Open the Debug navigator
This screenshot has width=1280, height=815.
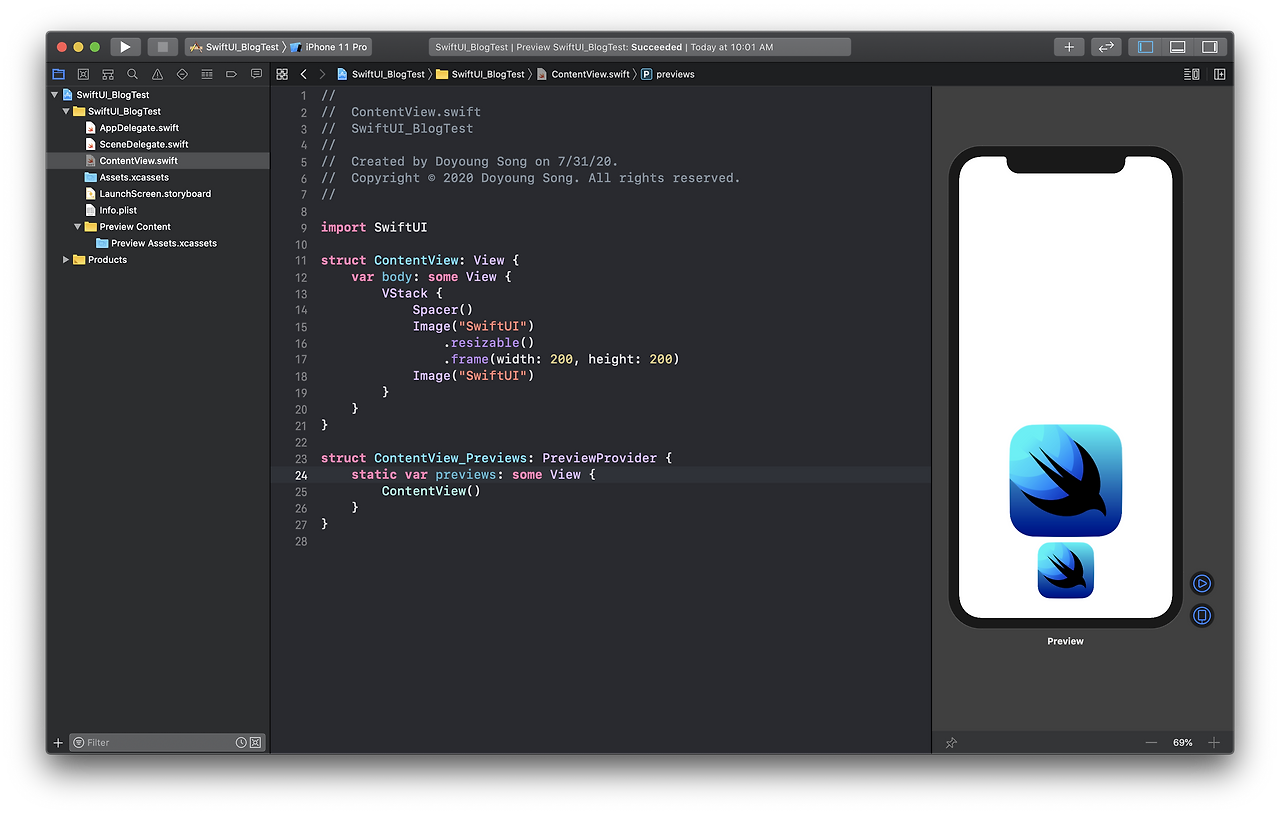point(207,74)
